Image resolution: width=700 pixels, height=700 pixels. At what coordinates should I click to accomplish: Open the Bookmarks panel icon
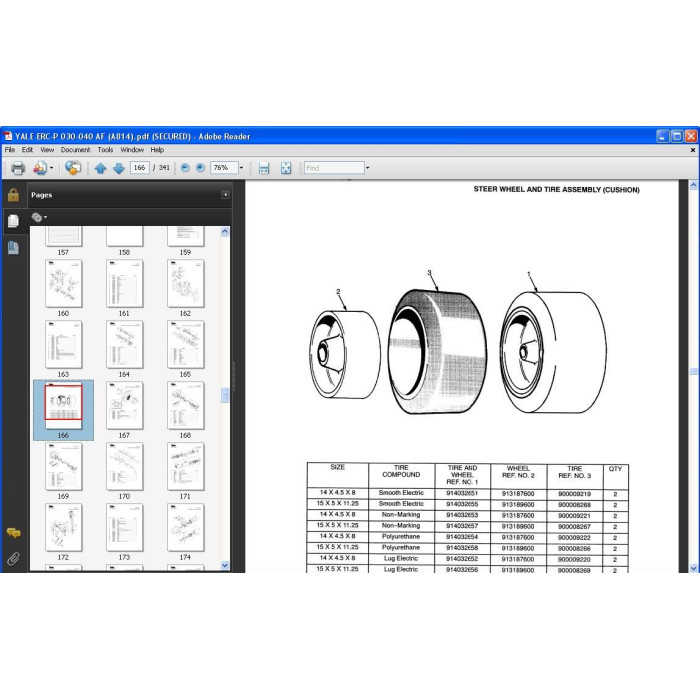tap(13, 248)
